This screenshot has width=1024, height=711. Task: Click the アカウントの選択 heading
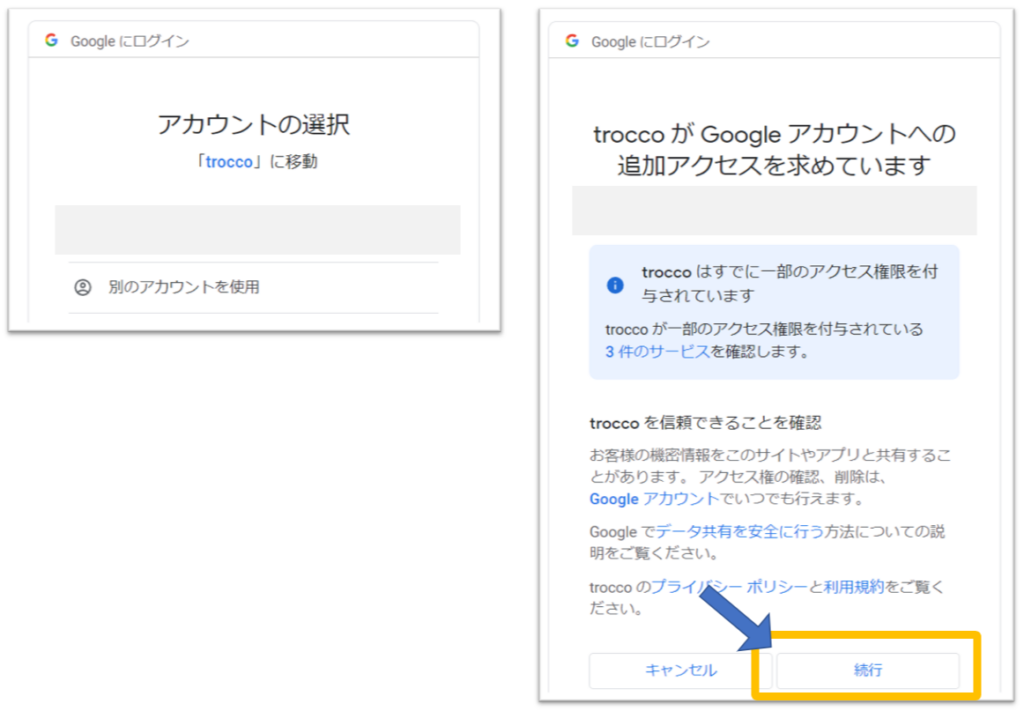[254, 125]
